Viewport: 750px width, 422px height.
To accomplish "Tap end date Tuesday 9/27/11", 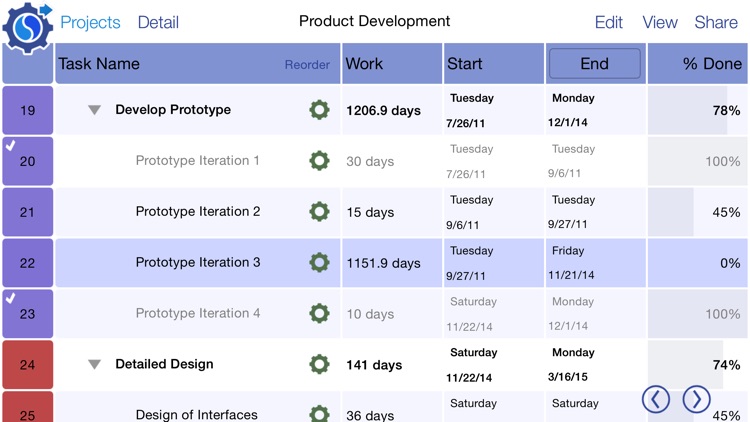I will coord(596,212).
